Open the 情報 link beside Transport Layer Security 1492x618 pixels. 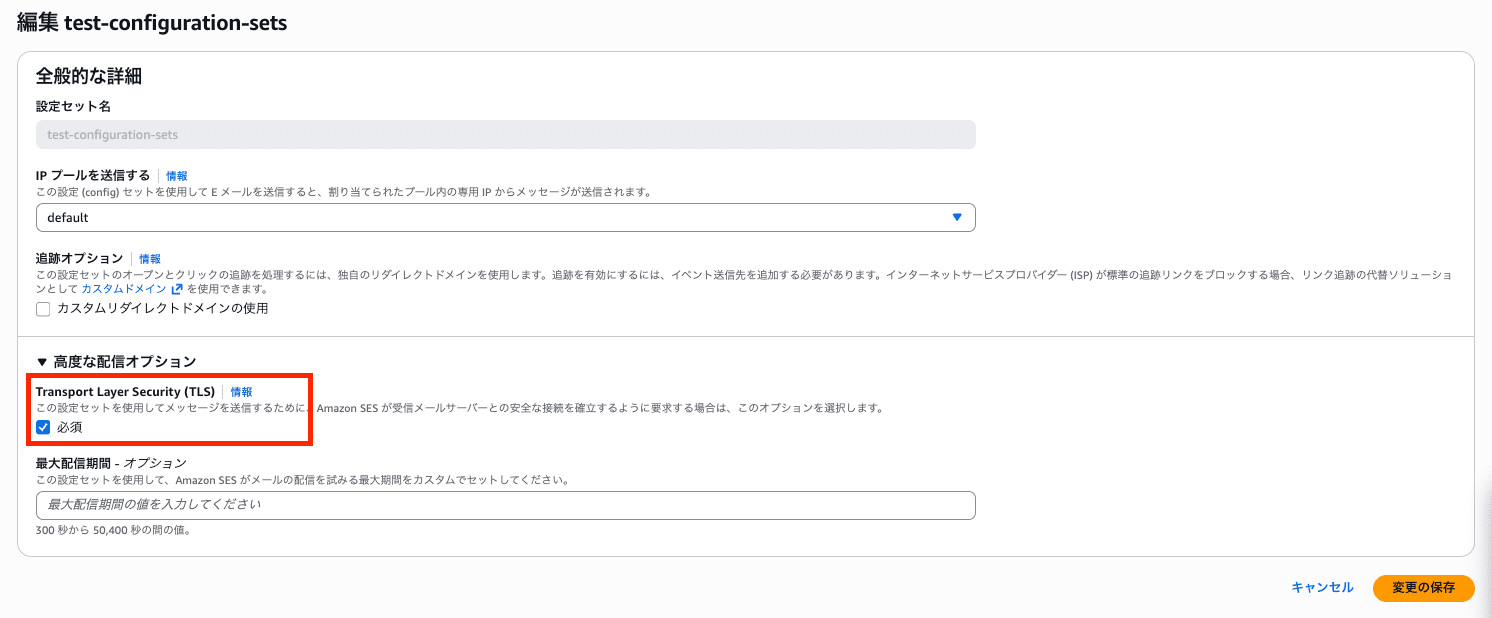pyautogui.click(x=241, y=392)
